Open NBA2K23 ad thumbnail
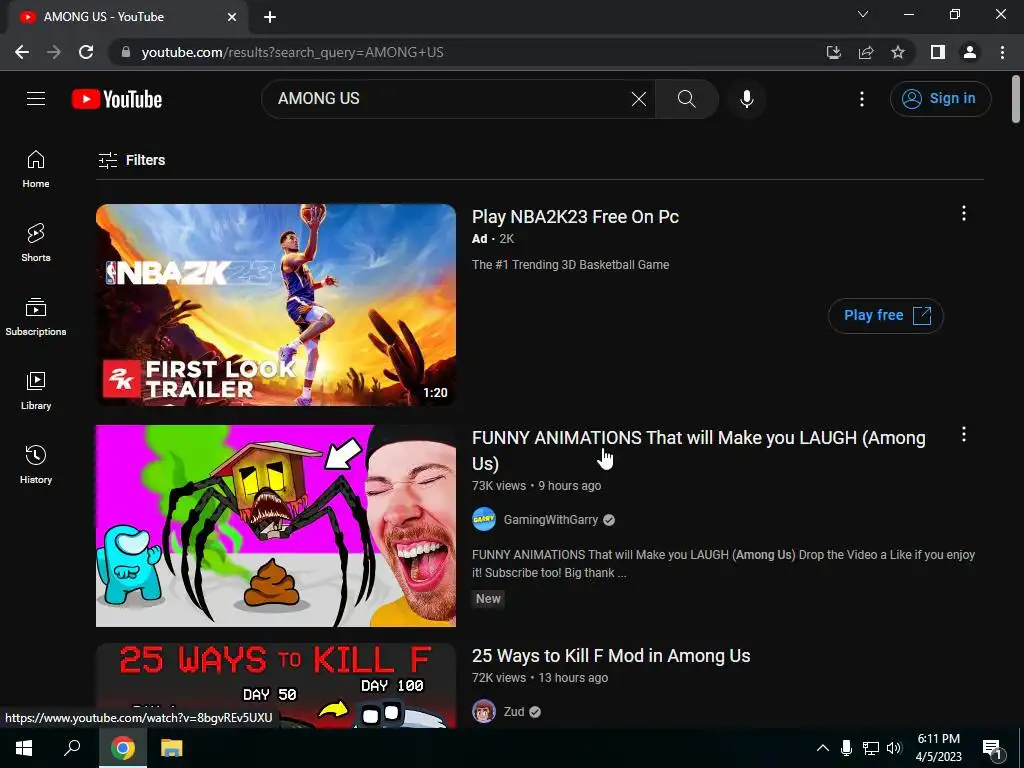1024x768 pixels. click(276, 304)
